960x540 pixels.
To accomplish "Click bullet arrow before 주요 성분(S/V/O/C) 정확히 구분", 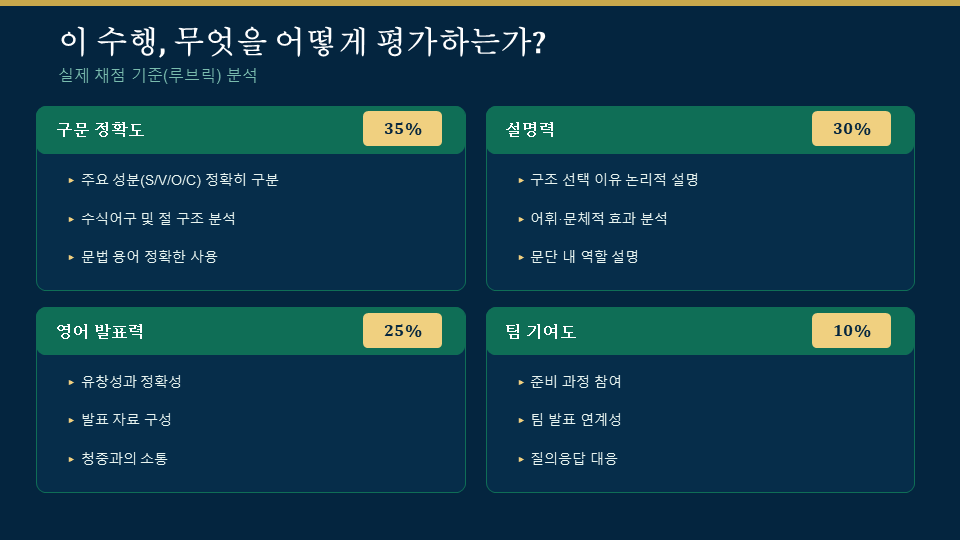I will (x=71, y=180).
